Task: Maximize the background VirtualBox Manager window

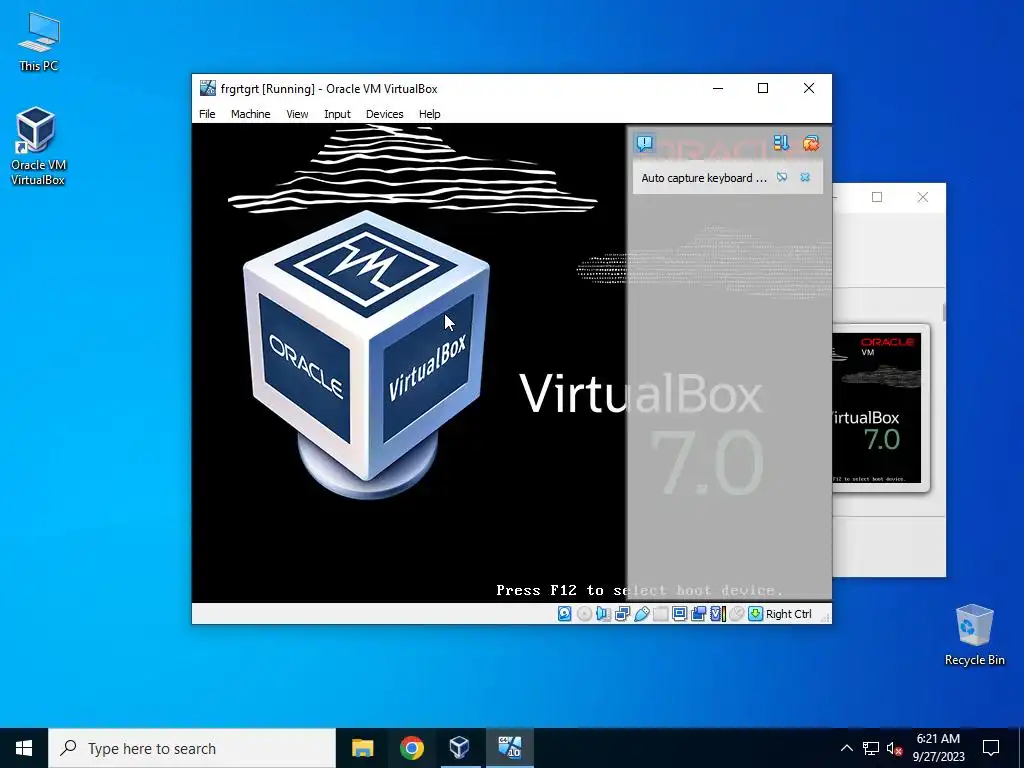Action: [x=877, y=197]
